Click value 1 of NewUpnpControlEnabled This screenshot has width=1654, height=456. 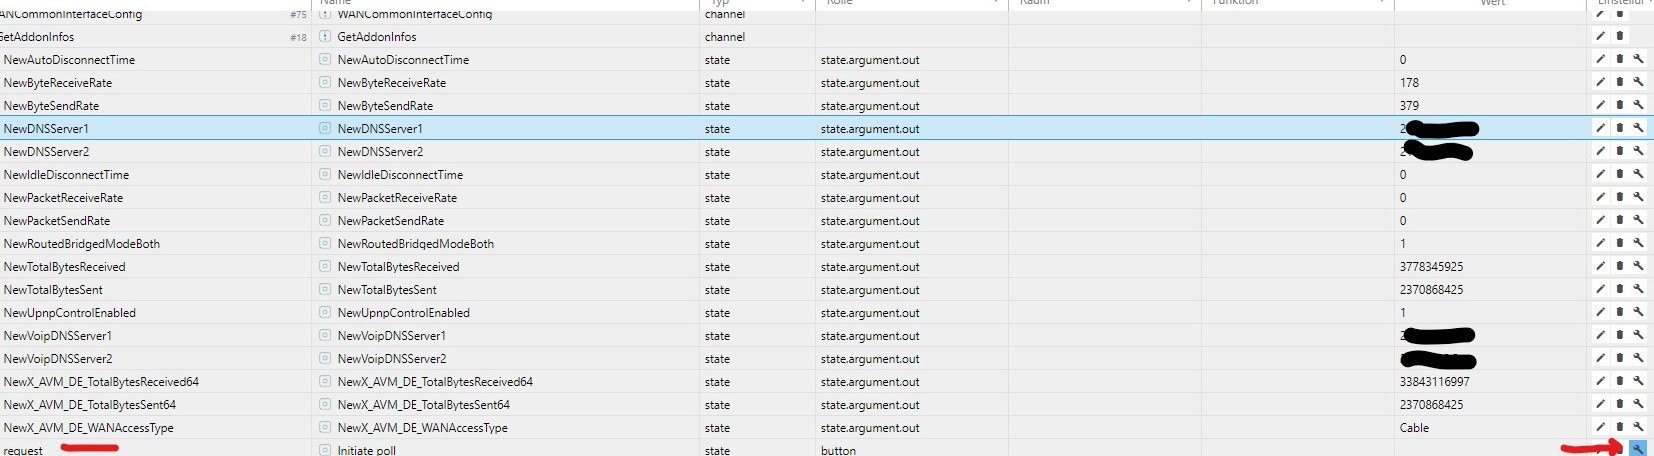coord(1403,313)
